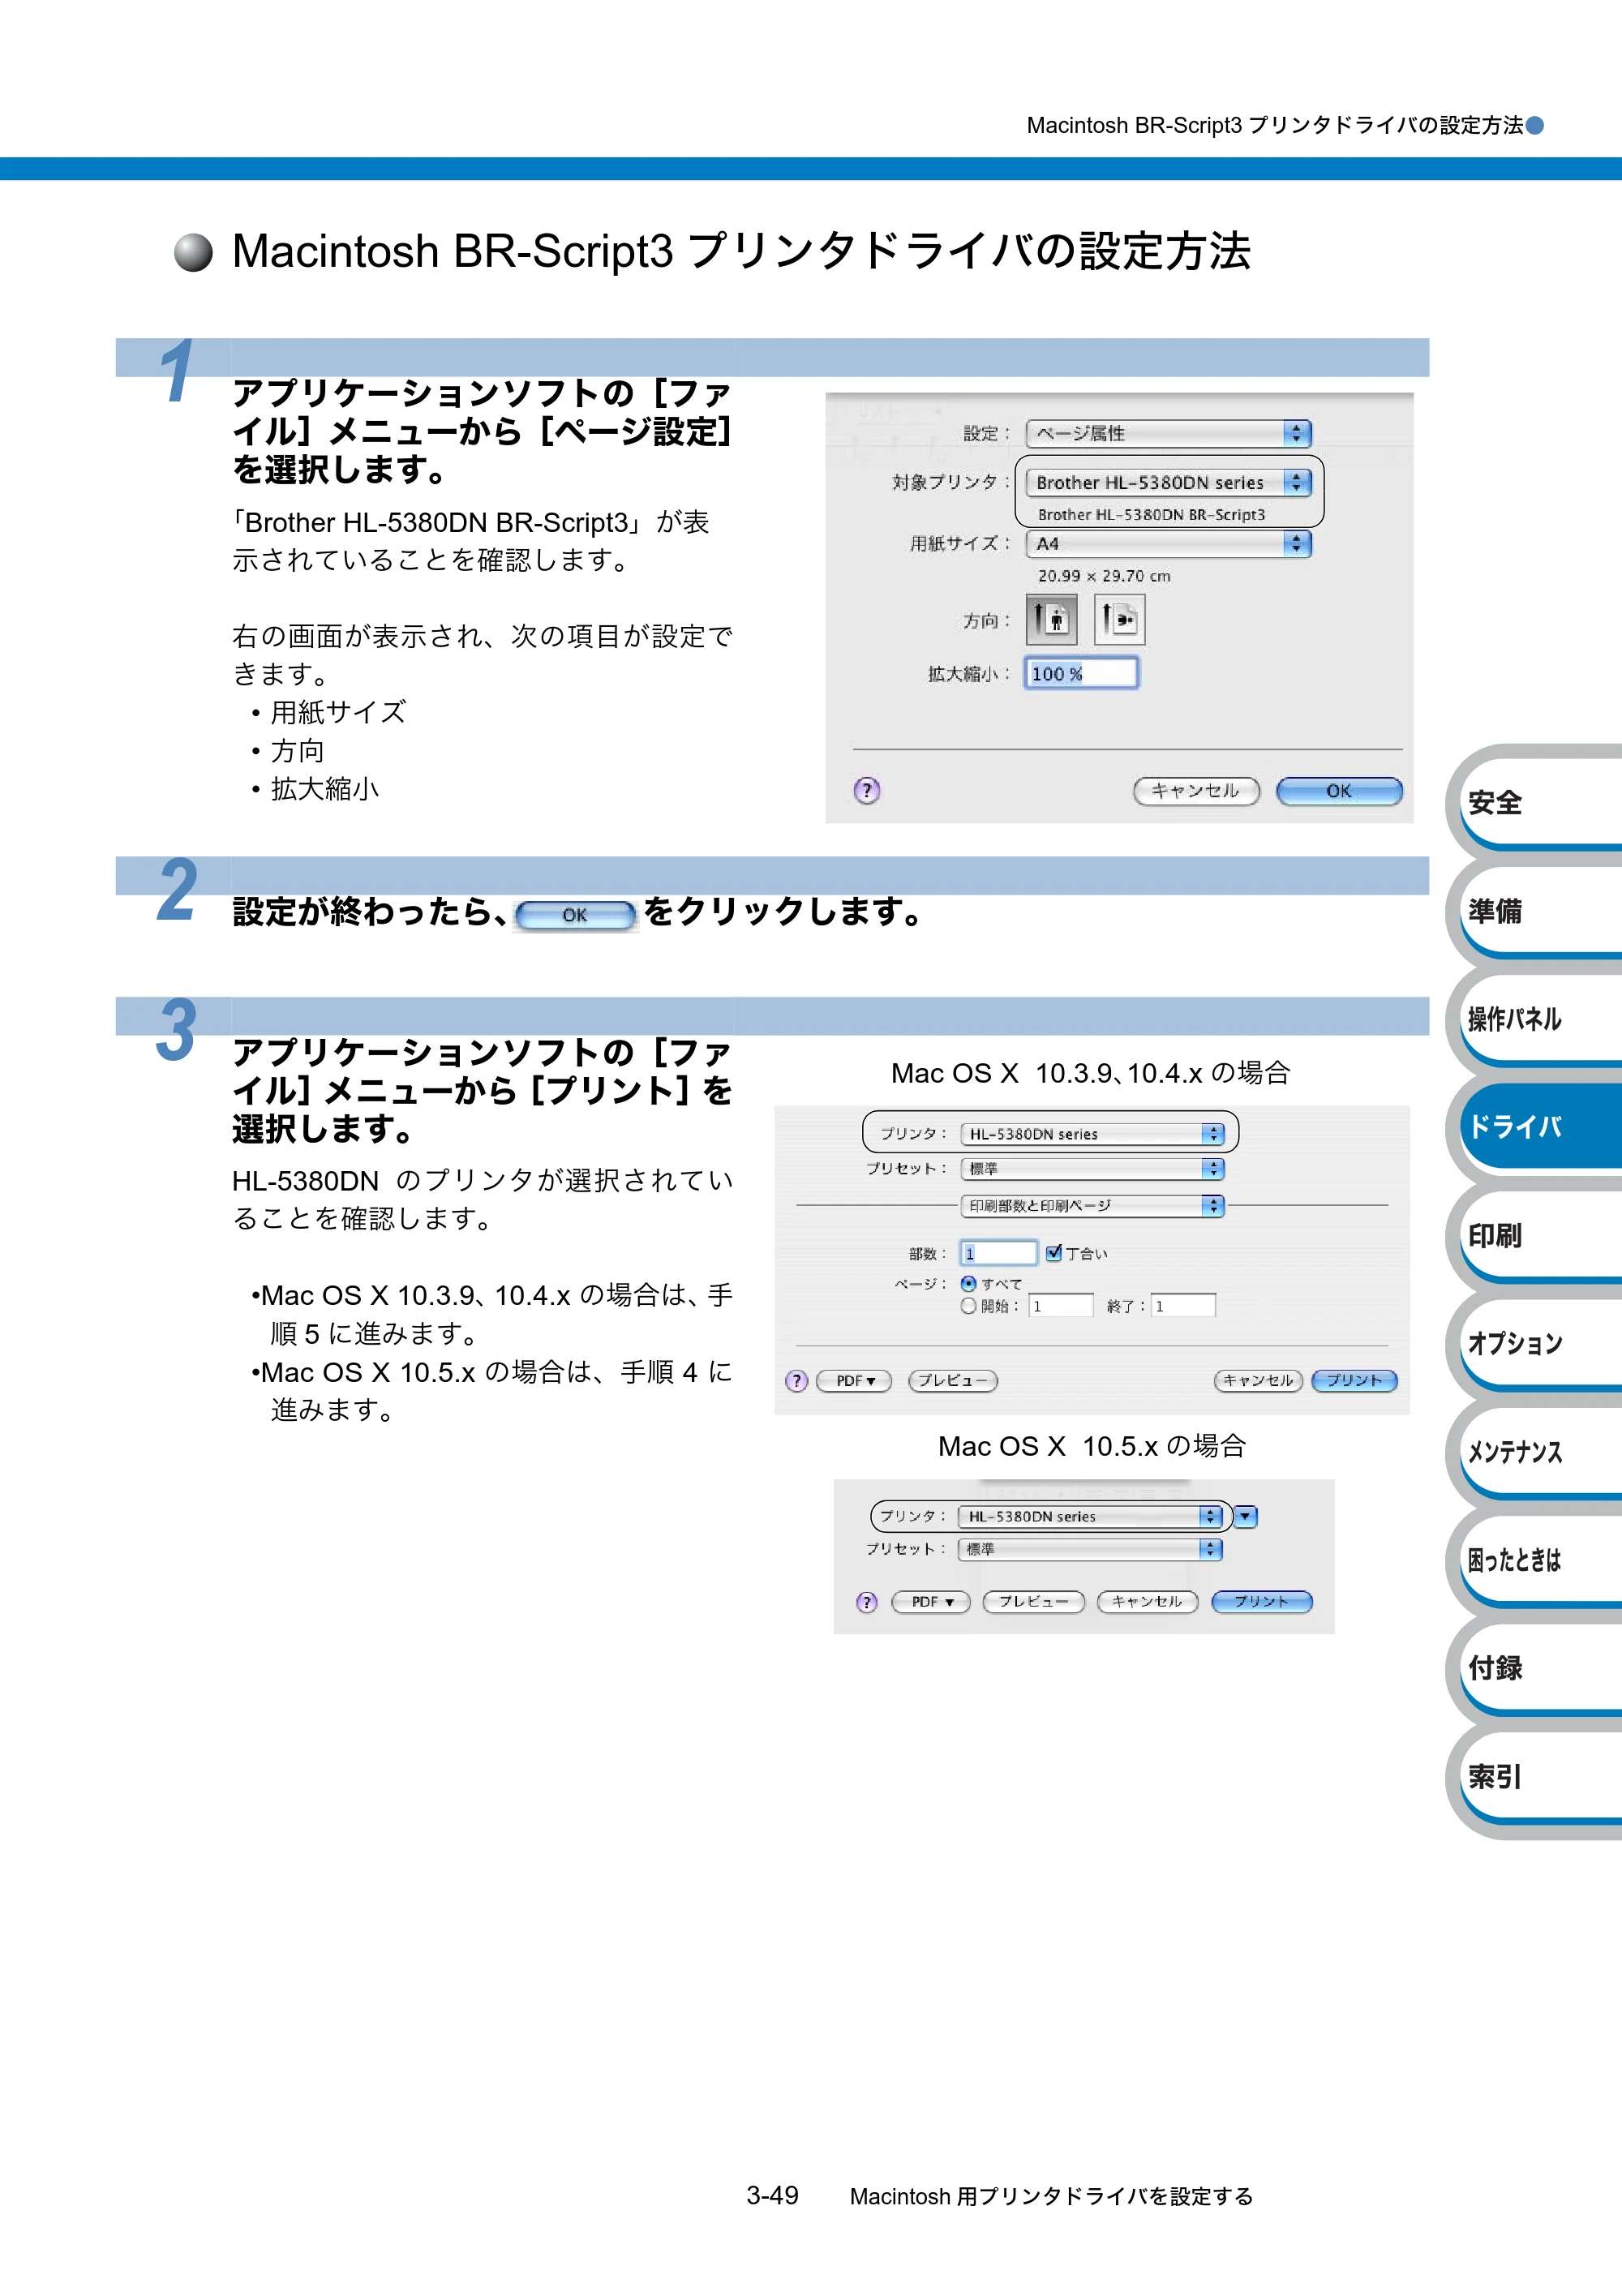The image size is (1622, 2296).
Task: Open プリンタ dropdown in 10.4.x print dialog
Action: tap(1092, 1134)
